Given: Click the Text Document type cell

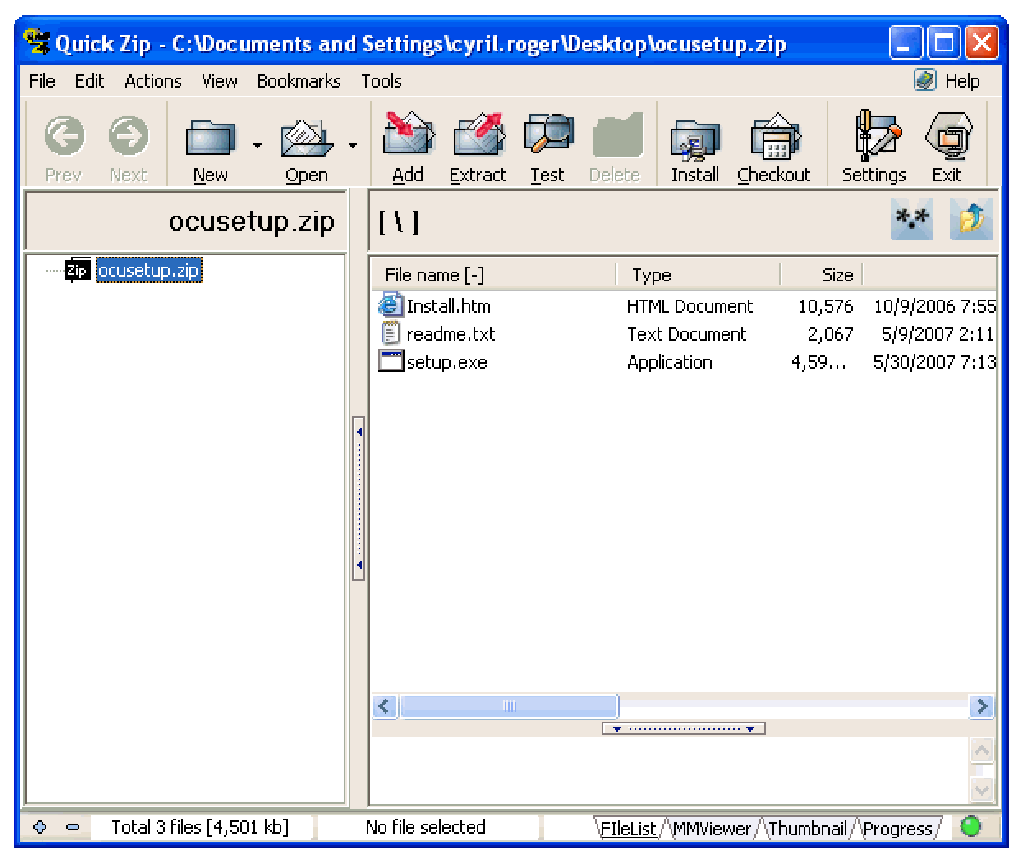Looking at the screenshot, I should coord(686,334).
